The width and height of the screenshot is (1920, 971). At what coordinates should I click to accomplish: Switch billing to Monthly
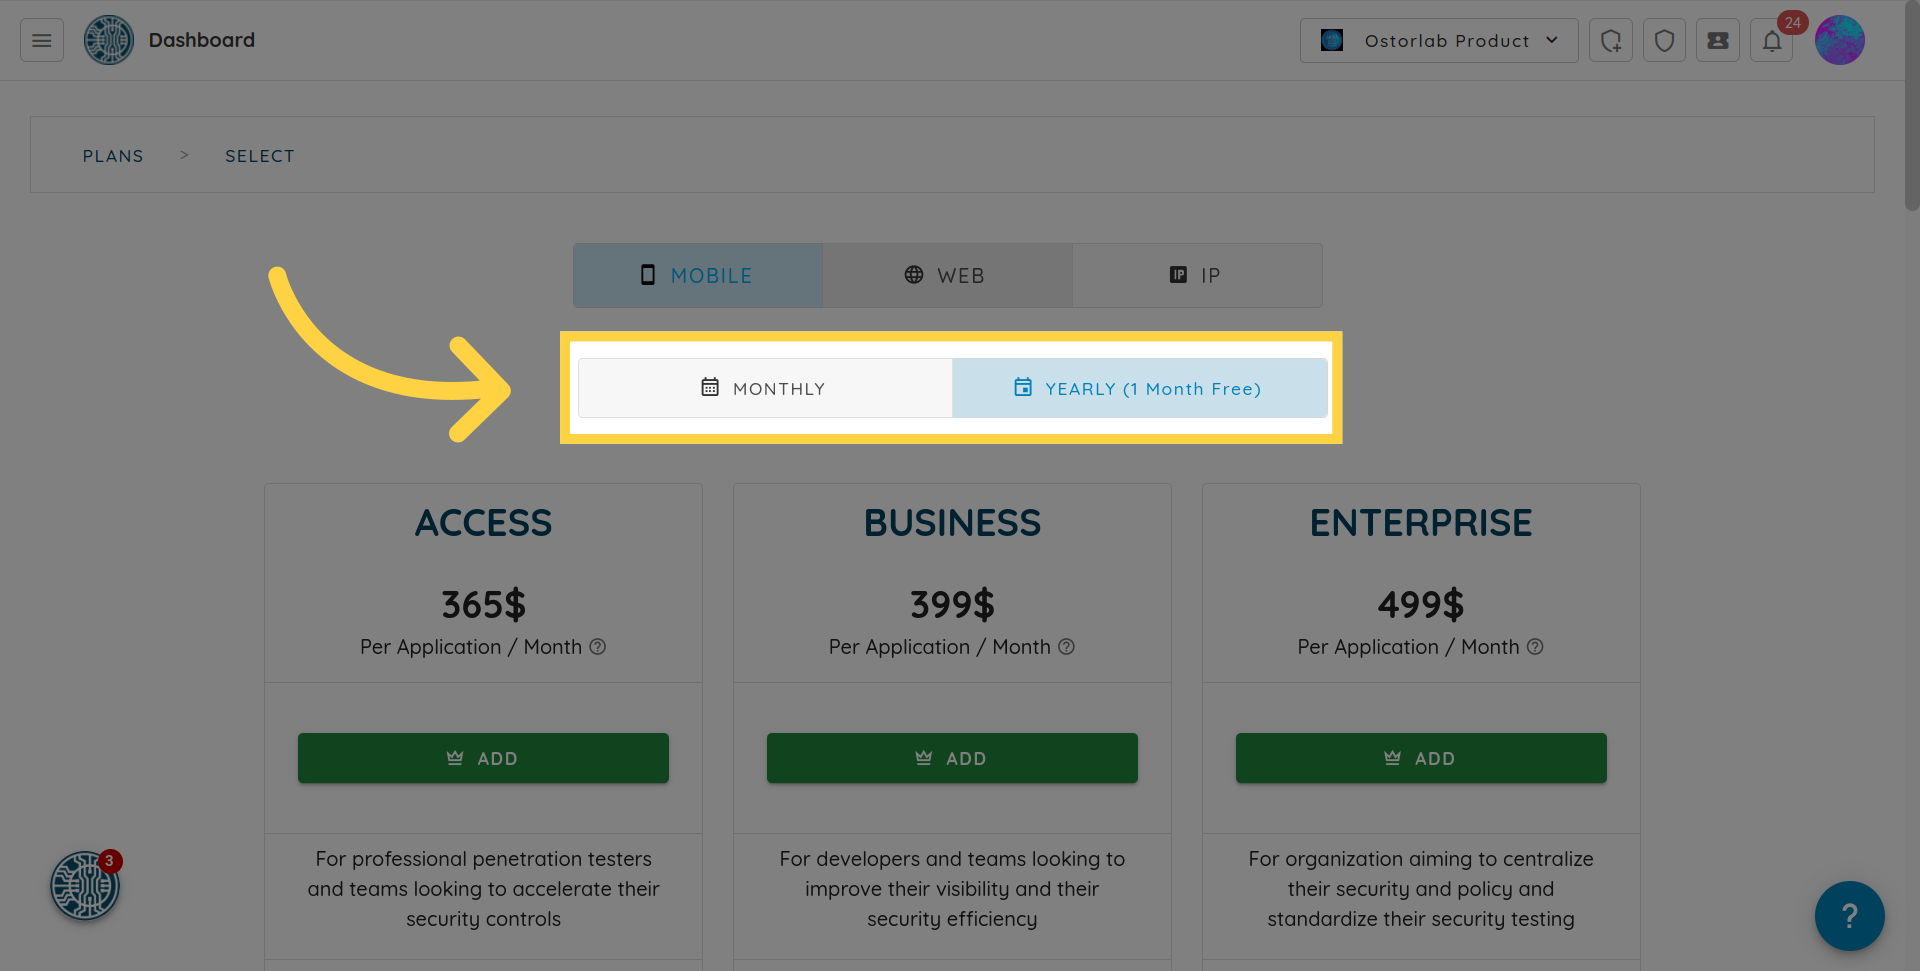[x=765, y=388]
